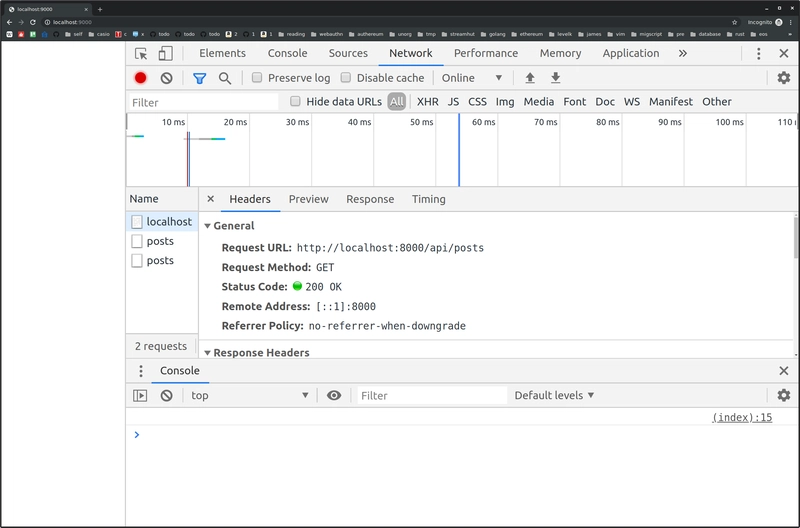Open DevTools customize three-dot menu
Image resolution: width=800 pixels, height=528 pixels.
[759, 54]
